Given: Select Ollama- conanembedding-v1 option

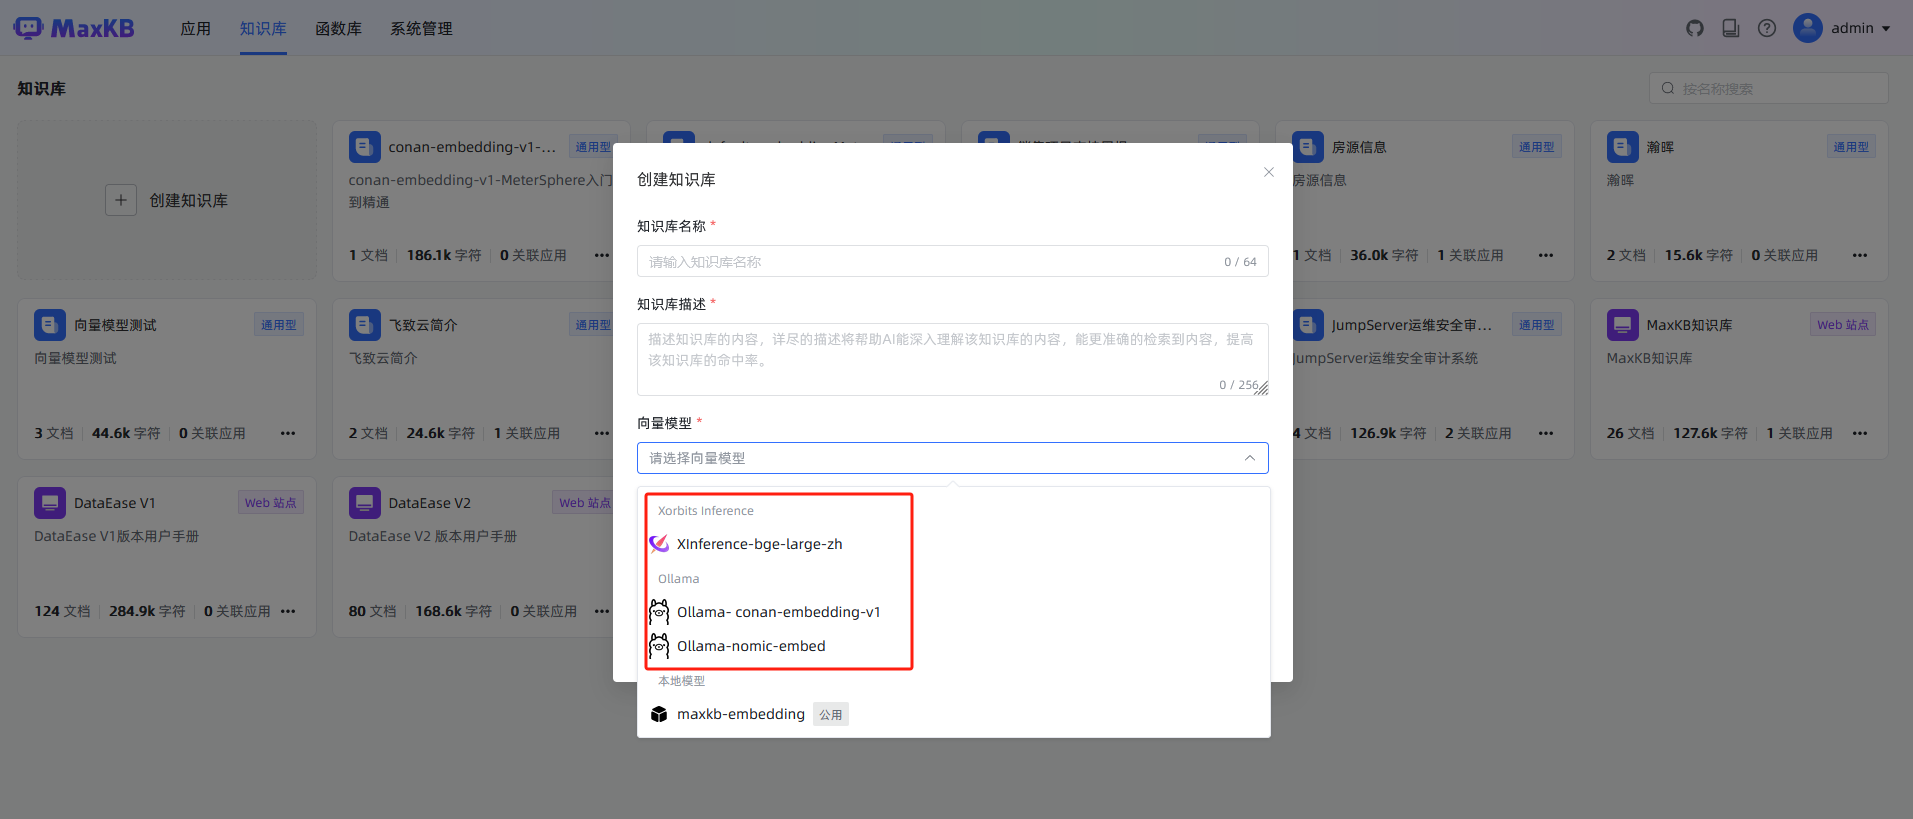Looking at the screenshot, I should pyautogui.click(x=954, y=612).
